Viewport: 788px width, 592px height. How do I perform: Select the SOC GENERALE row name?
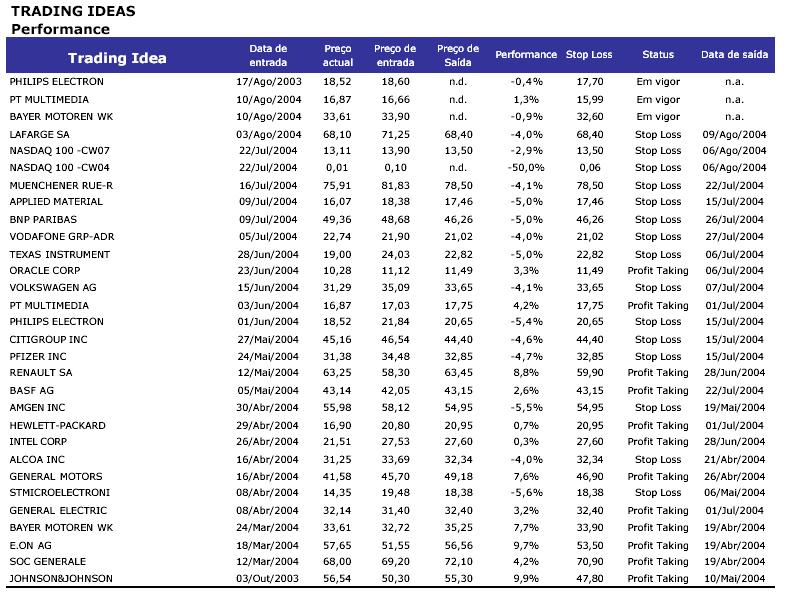click(47, 562)
